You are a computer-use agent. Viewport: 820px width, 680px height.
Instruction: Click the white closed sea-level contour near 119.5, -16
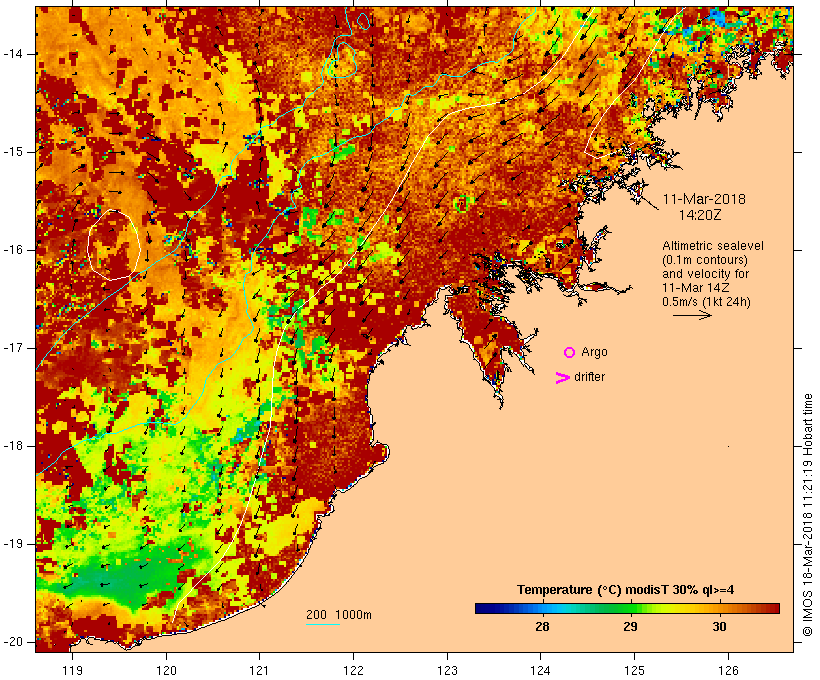(113, 245)
